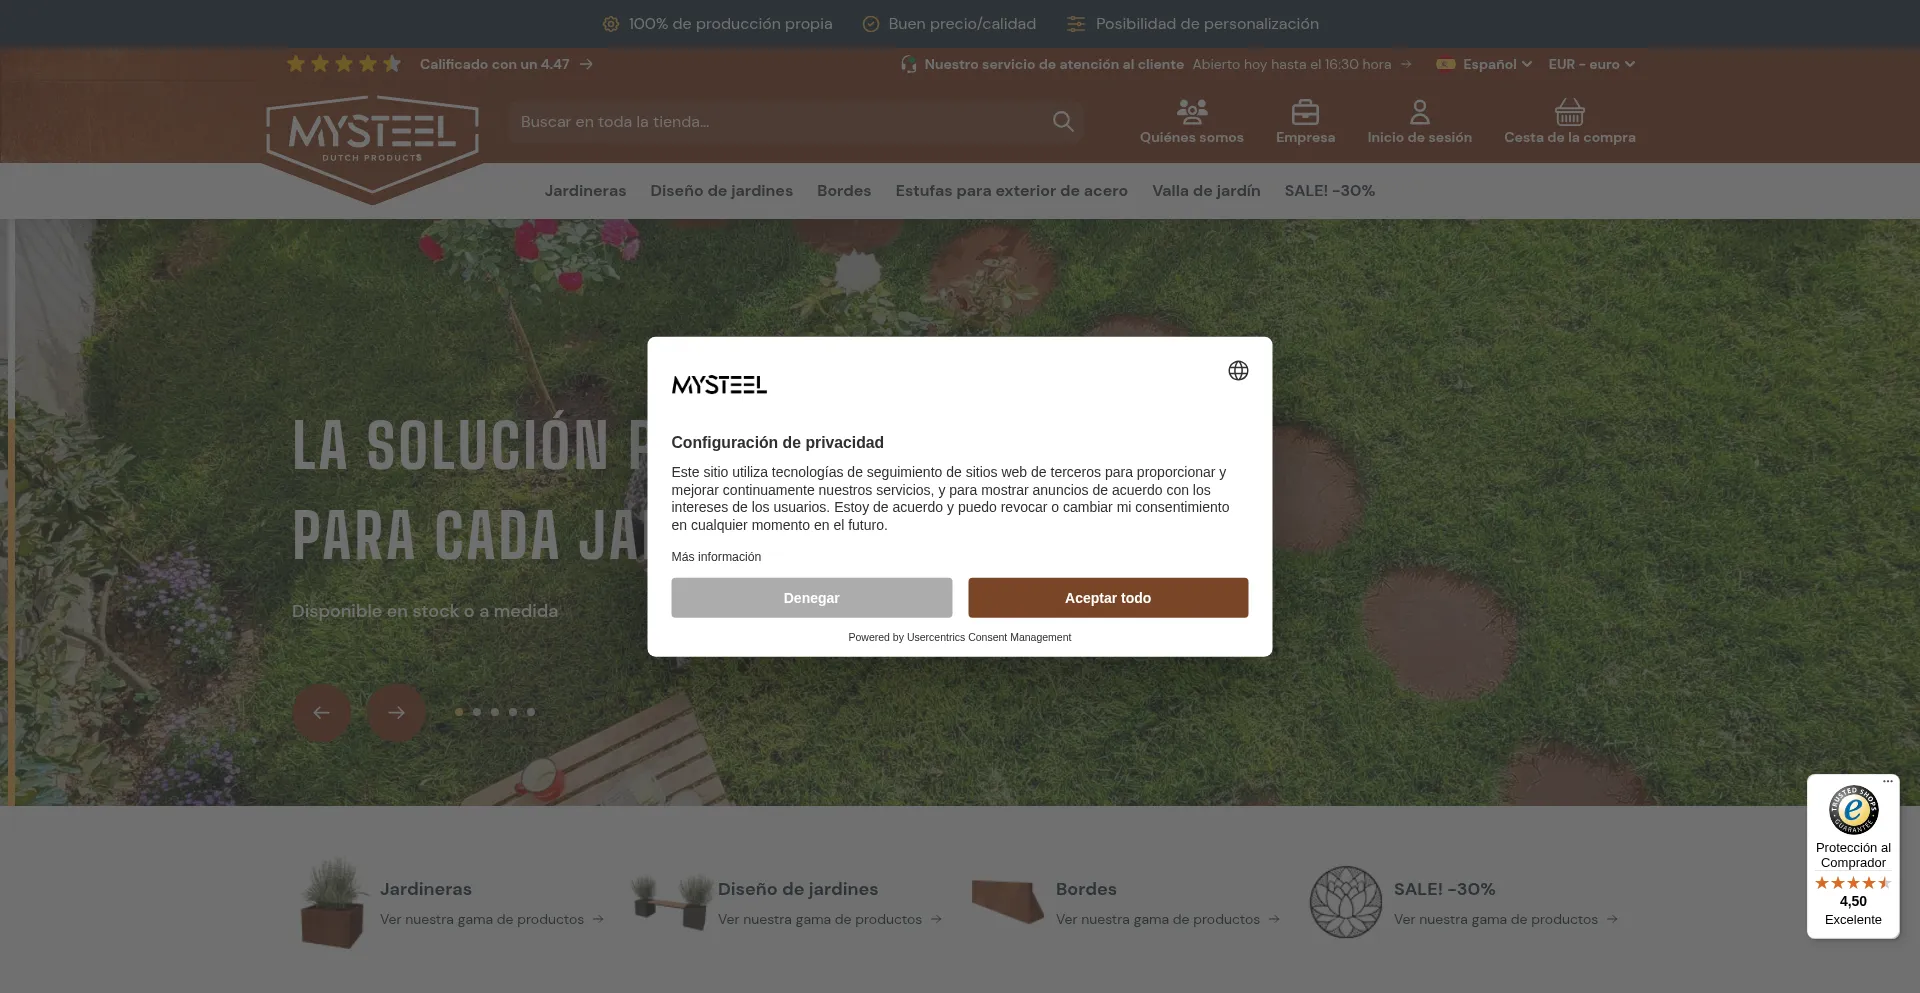This screenshot has height=993, width=1920.
Task: Open the Quiénes somos people icon
Action: [x=1191, y=112]
